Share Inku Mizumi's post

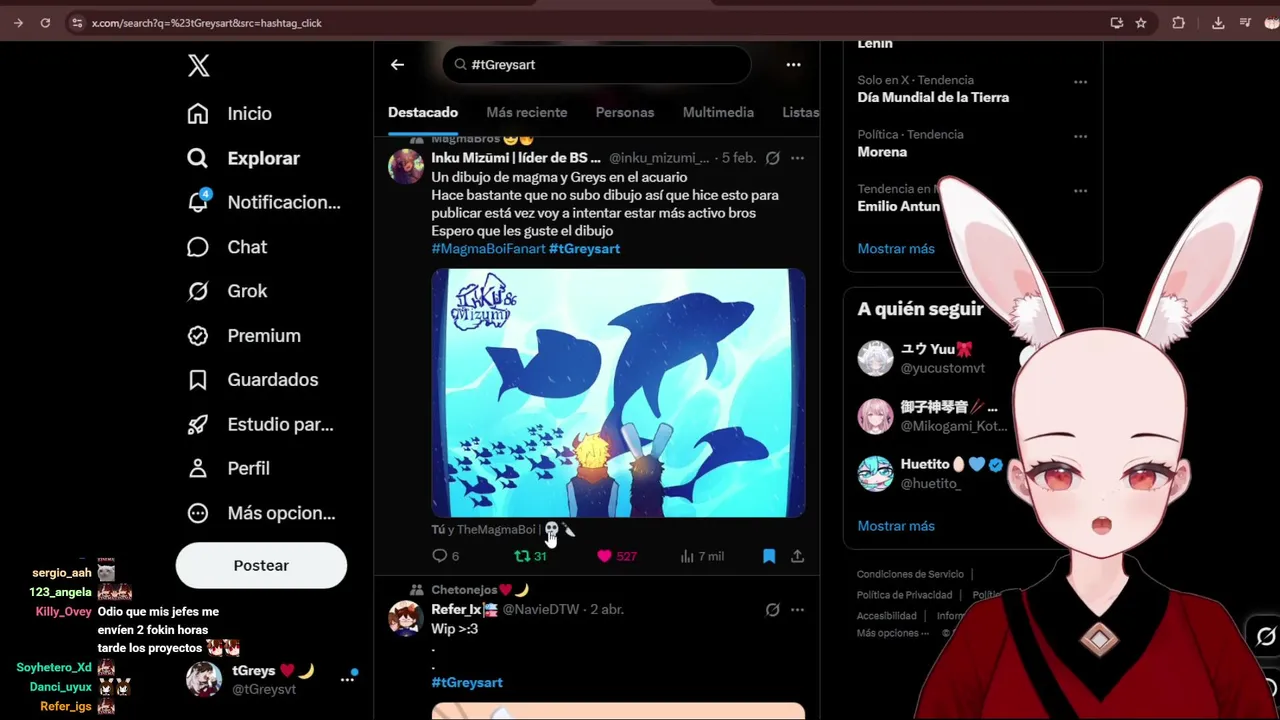click(797, 556)
